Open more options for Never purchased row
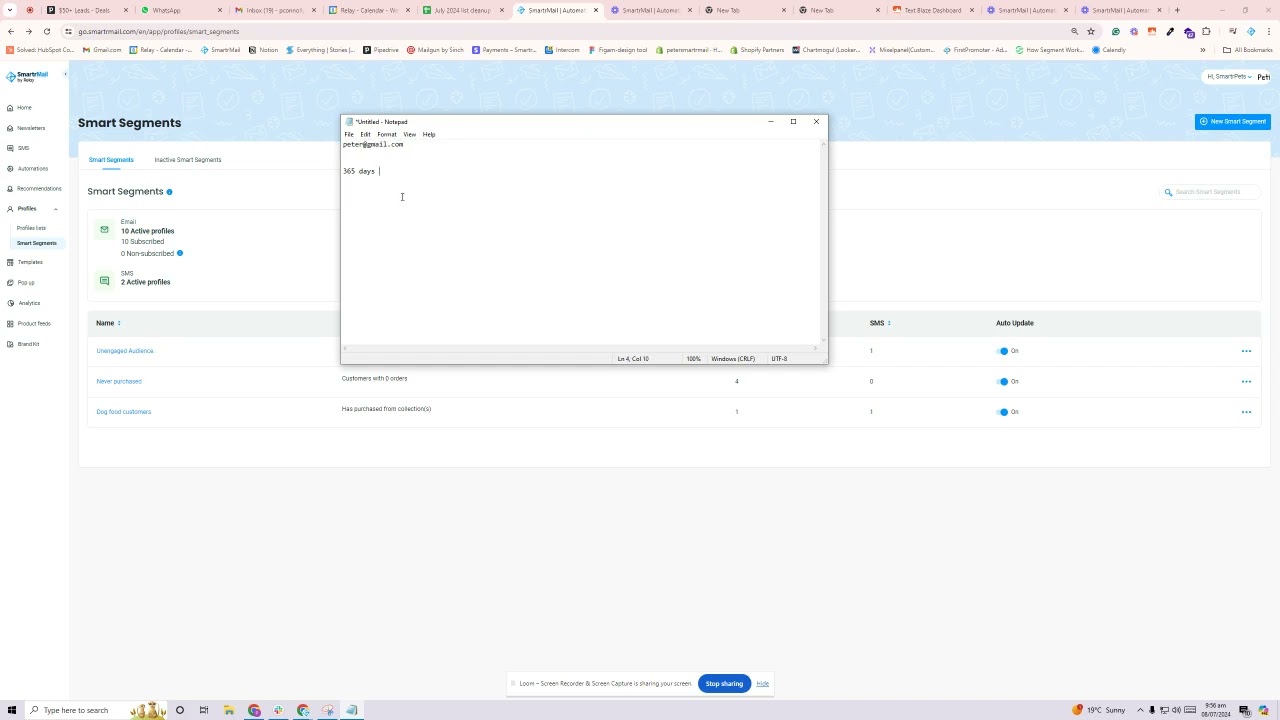The width and height of the screenshot is (1280, 720). click(x=1246, y=381)
